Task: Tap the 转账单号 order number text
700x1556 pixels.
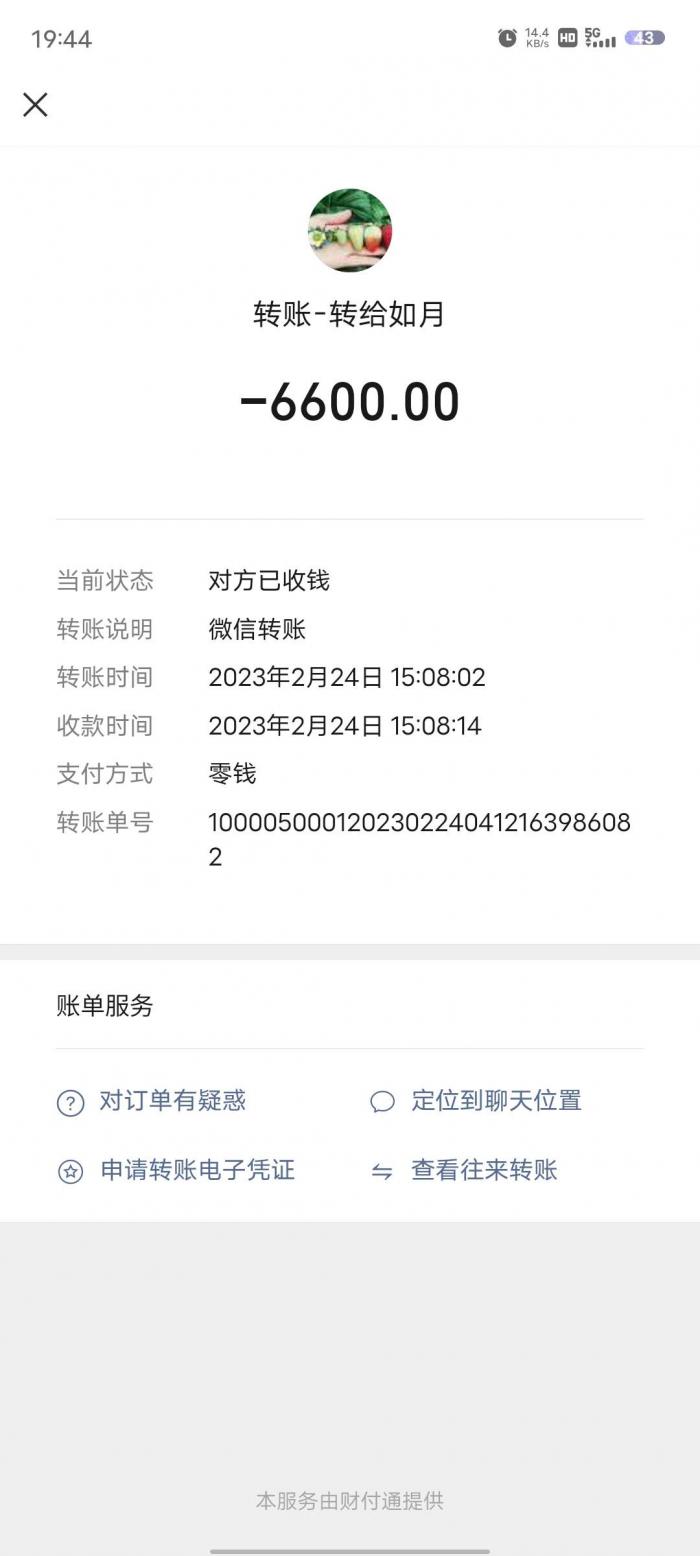Action: coord(419,839)
